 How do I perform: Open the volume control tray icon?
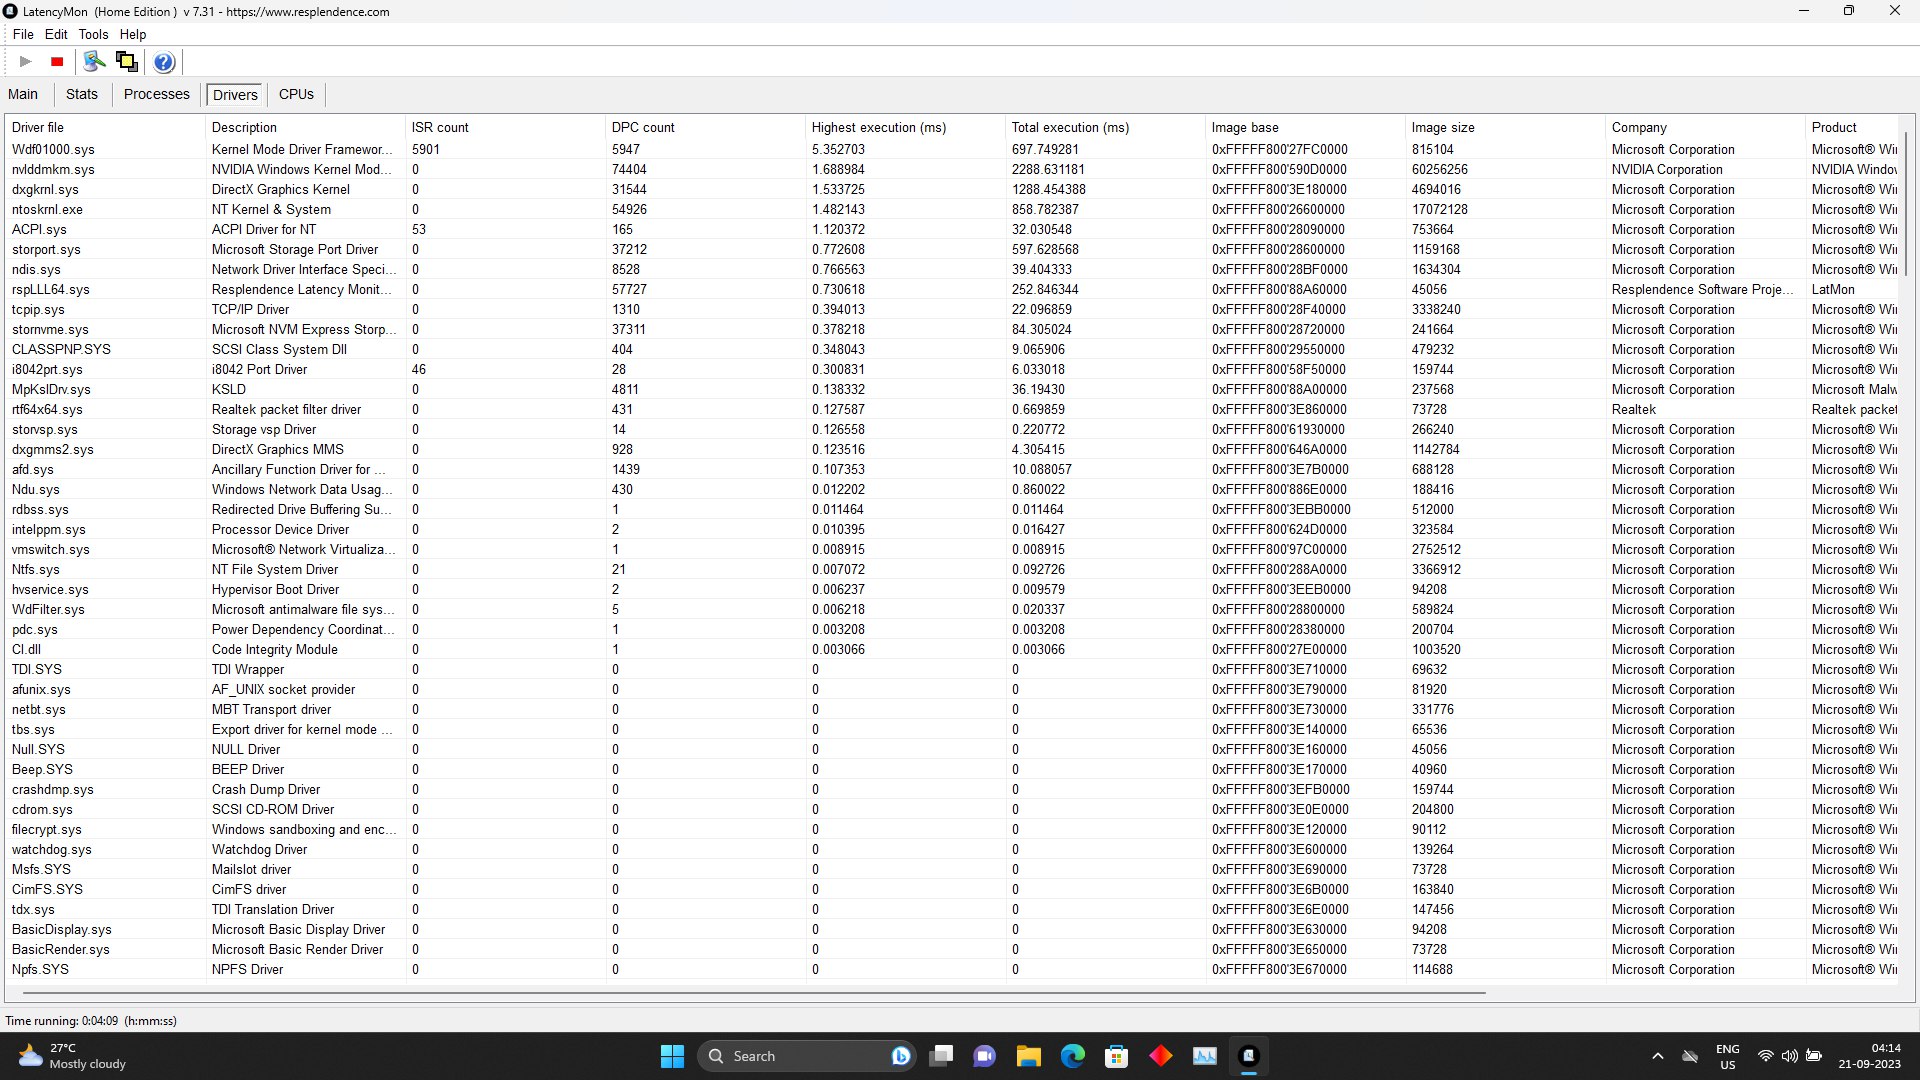pyautogui.click(x=1789, y=1056)
